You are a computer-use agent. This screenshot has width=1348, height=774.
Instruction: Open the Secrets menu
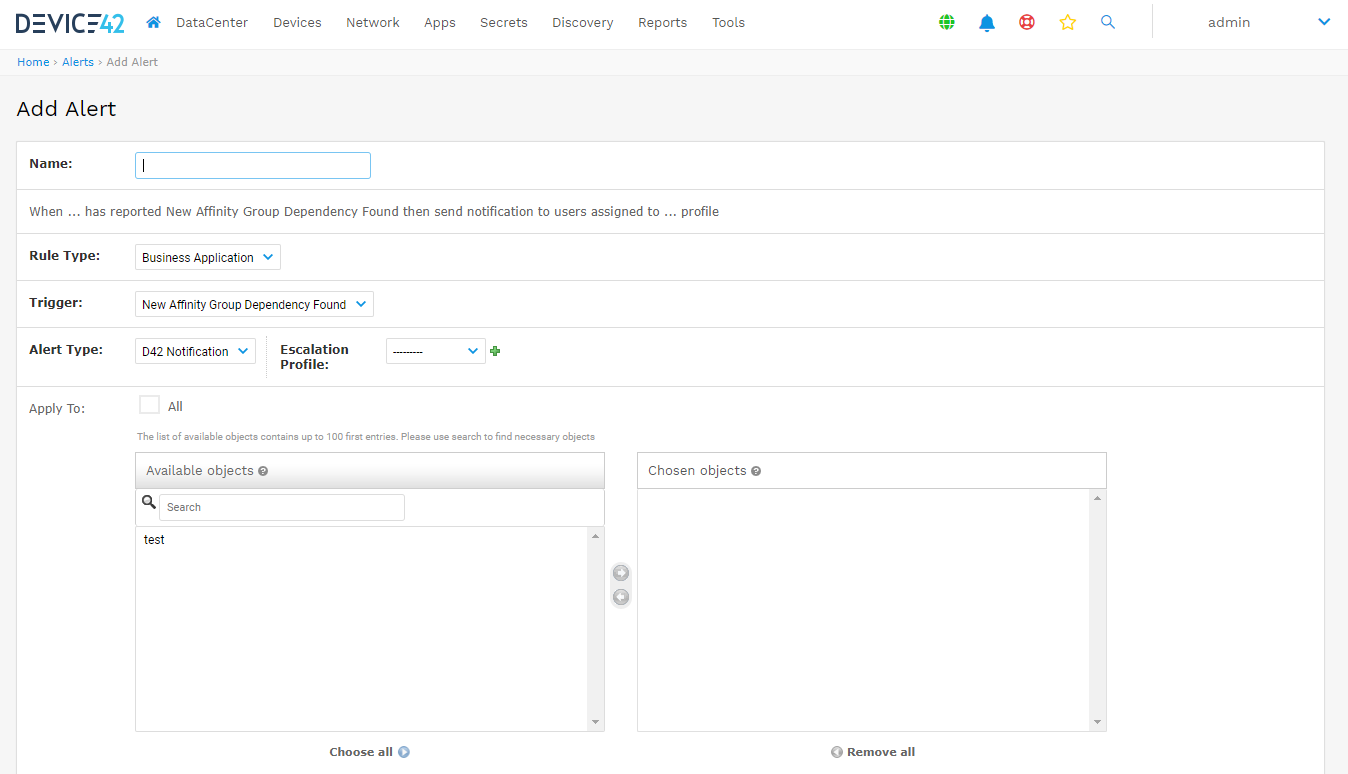504,22
